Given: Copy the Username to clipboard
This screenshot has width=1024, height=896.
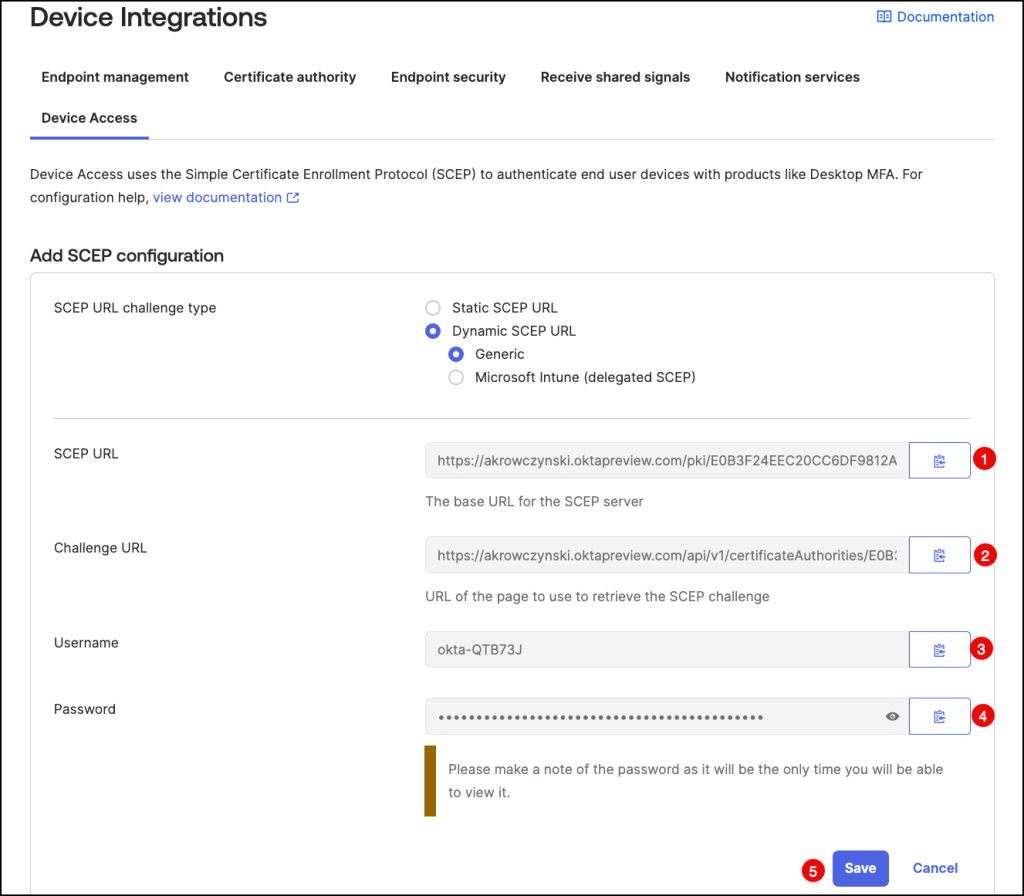Looking at the screenshot, I should 939,650.
